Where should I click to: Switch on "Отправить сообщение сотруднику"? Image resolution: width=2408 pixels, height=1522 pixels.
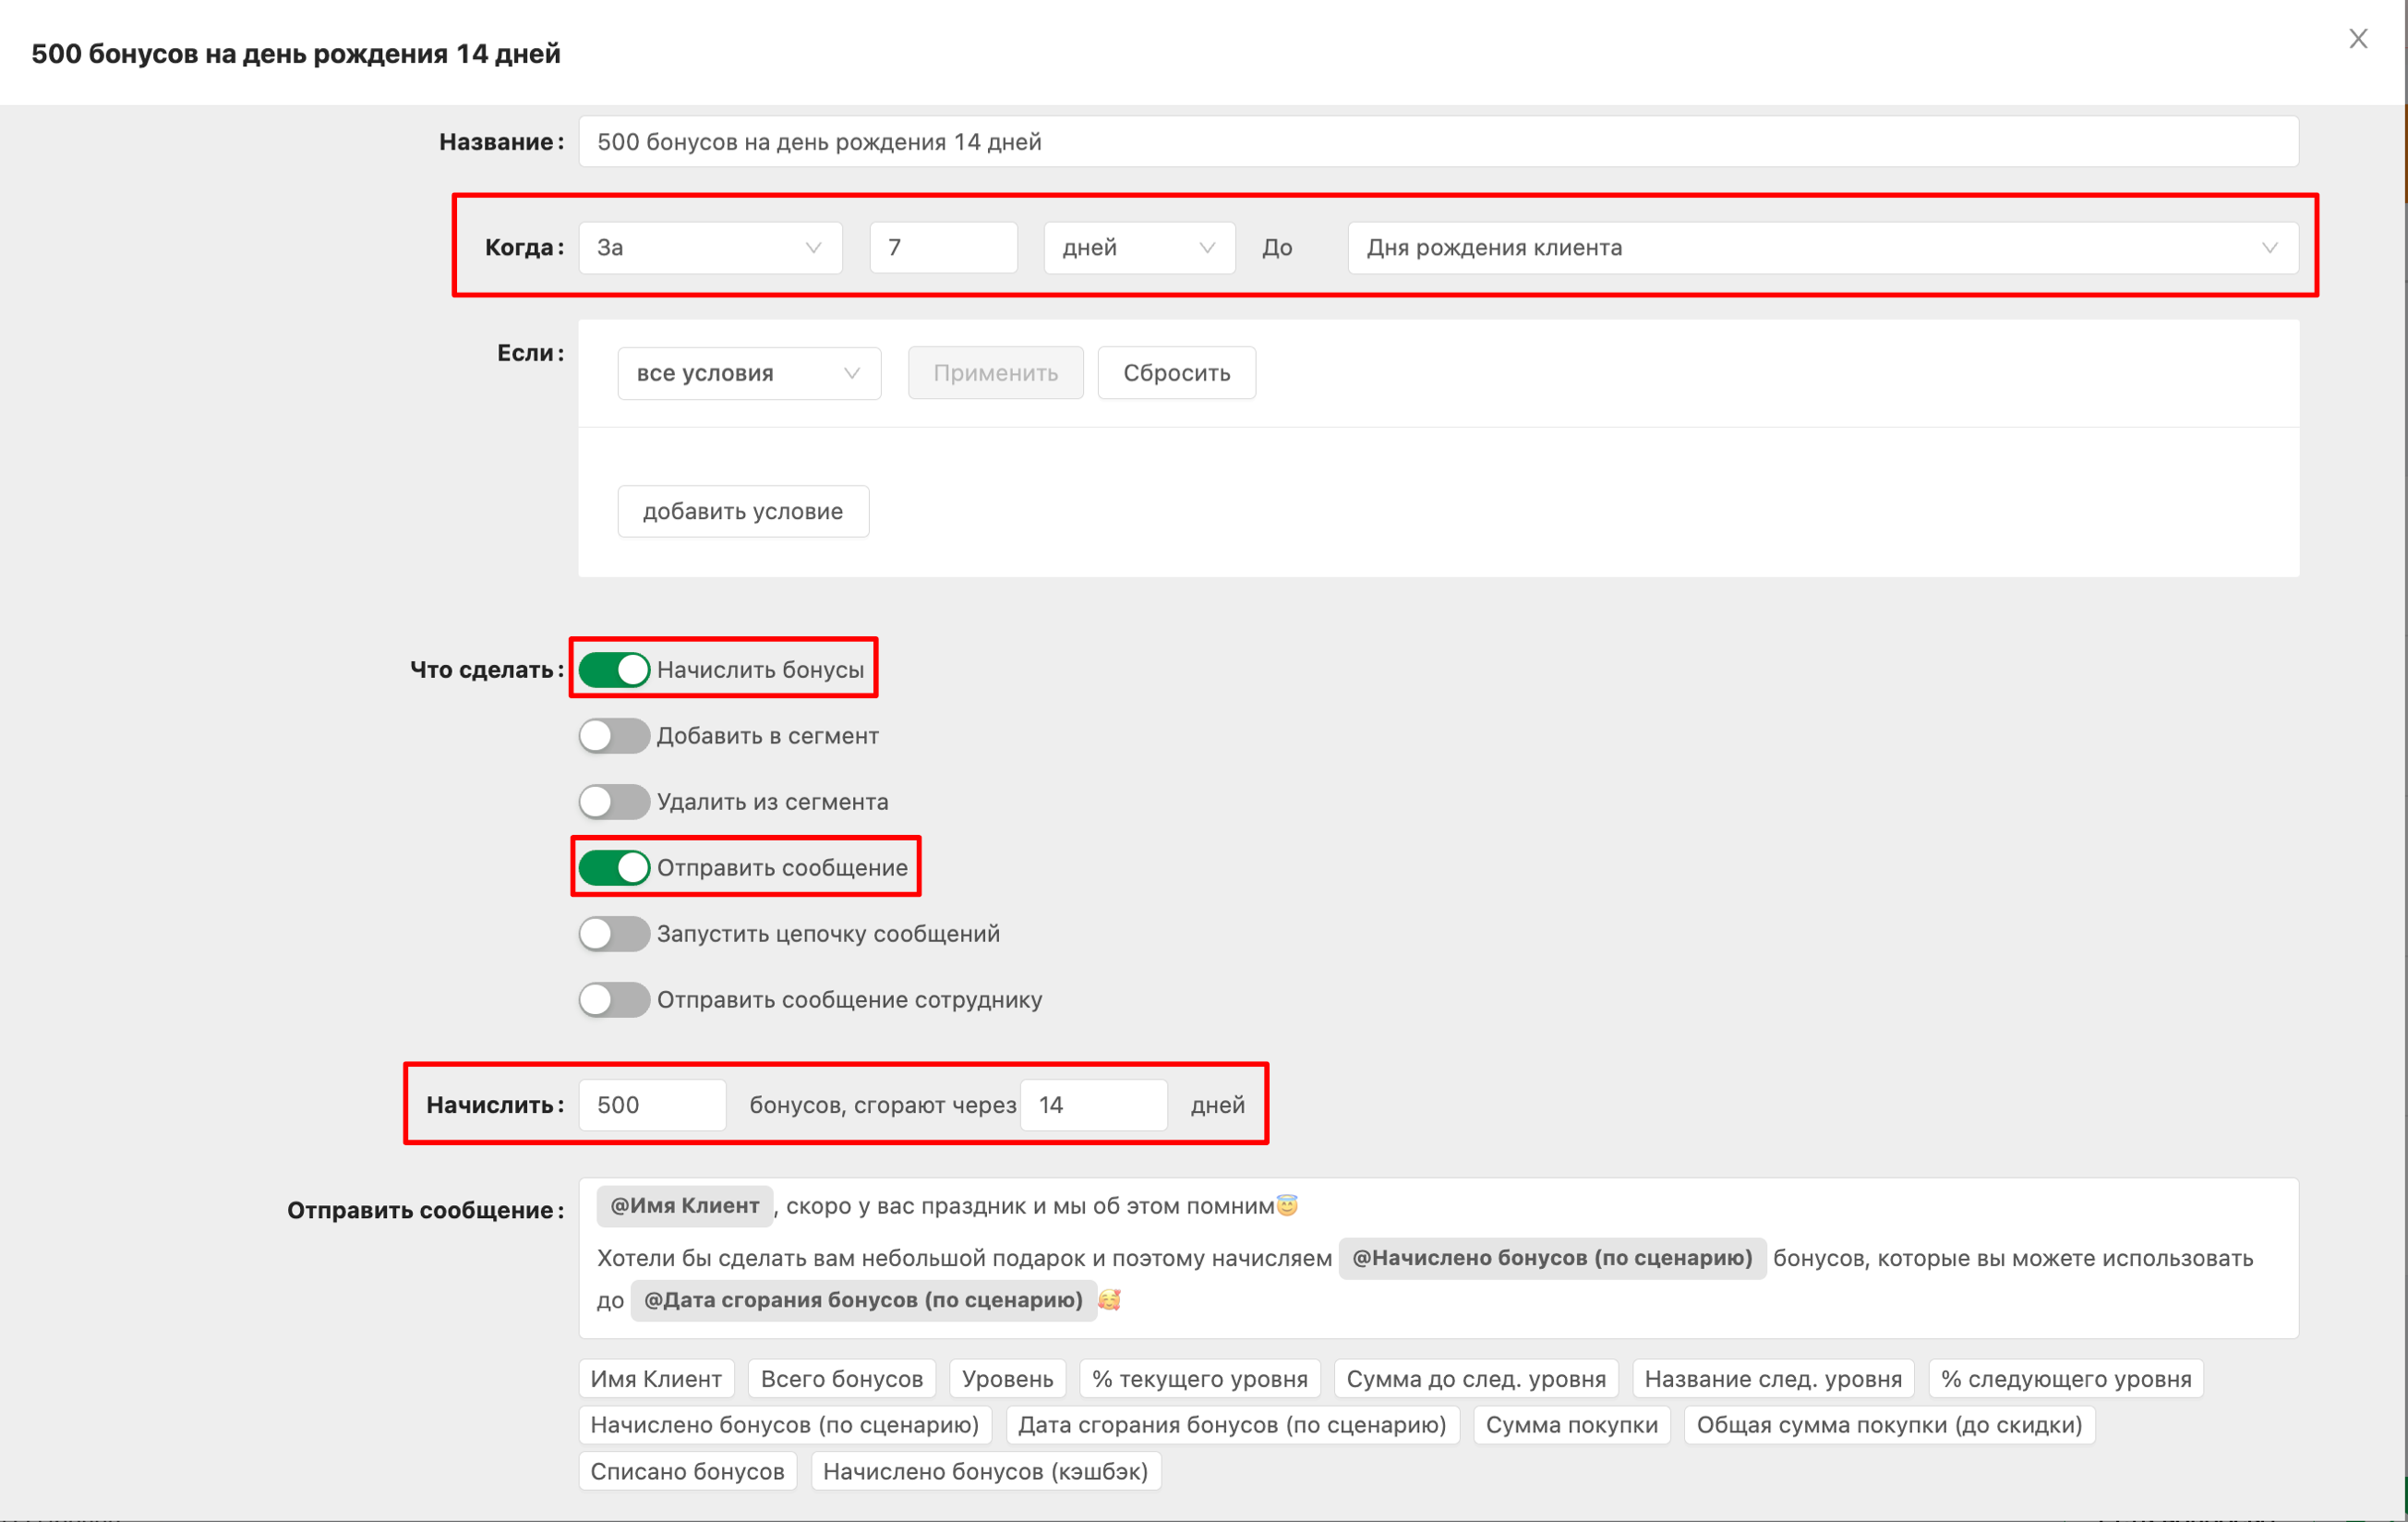[x=614, y=999]
